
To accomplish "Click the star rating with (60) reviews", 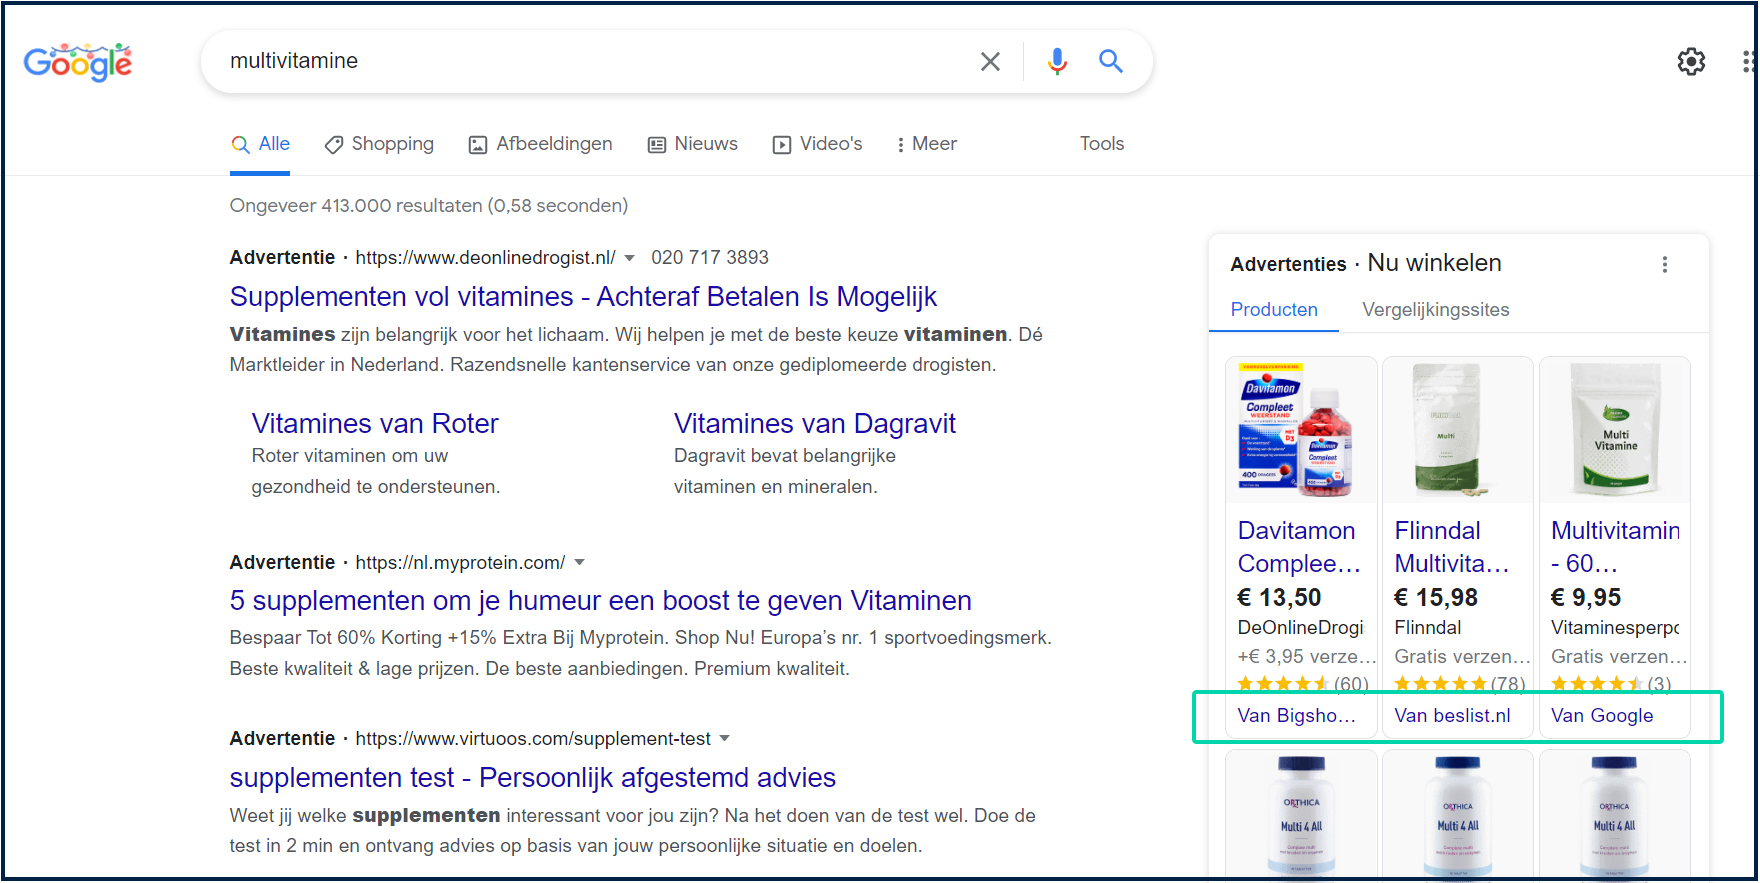I will click(x=1303, y=684).
